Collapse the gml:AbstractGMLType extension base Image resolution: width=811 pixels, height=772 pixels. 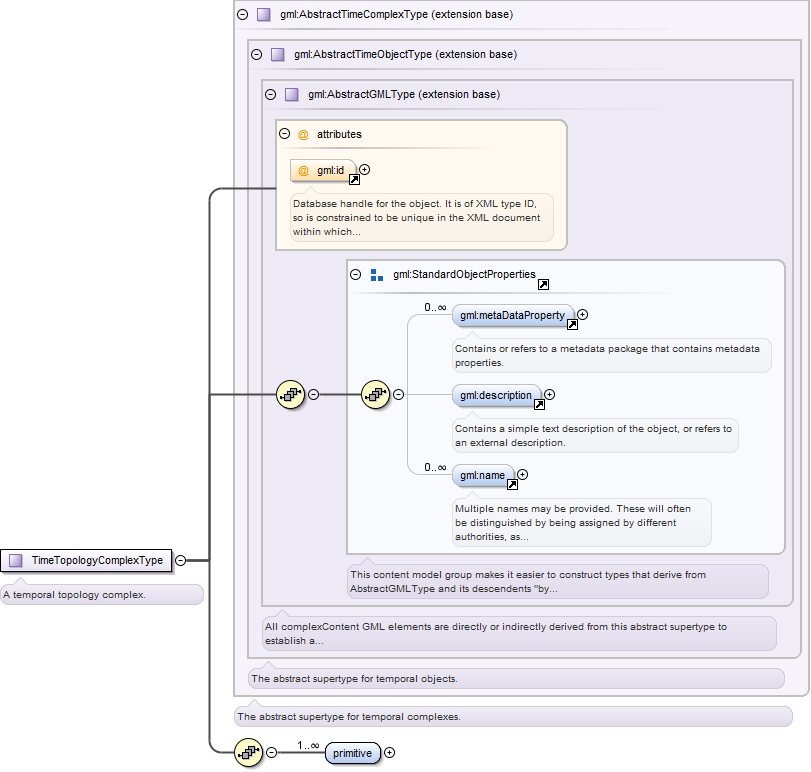tap(271, 94)
